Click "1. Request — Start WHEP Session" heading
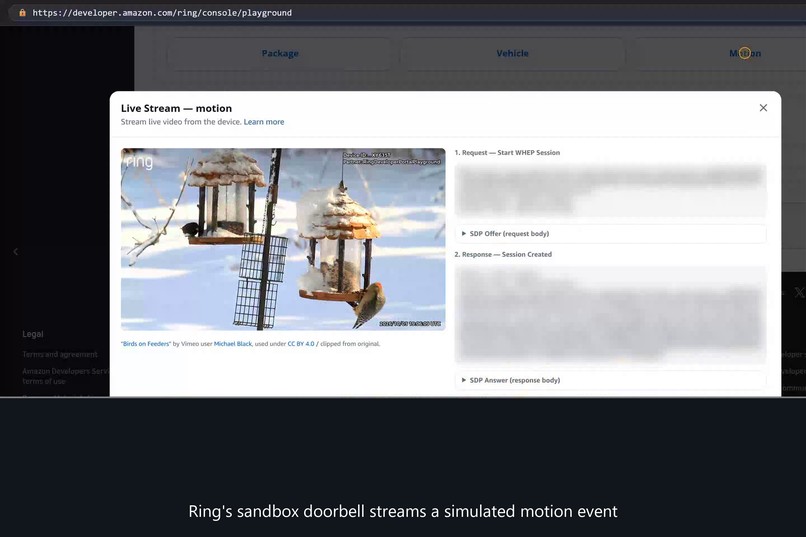The image size is (806, 537). [x=507, y=153]
